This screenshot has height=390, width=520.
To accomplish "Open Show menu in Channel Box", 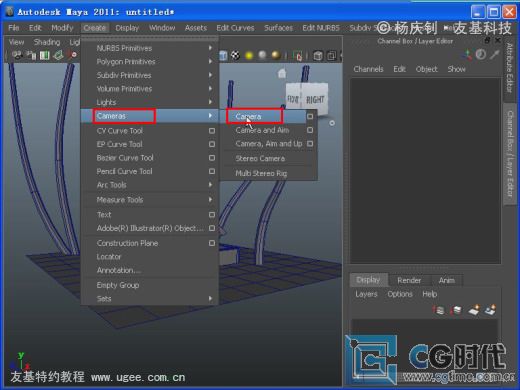I will click(456, 69).
